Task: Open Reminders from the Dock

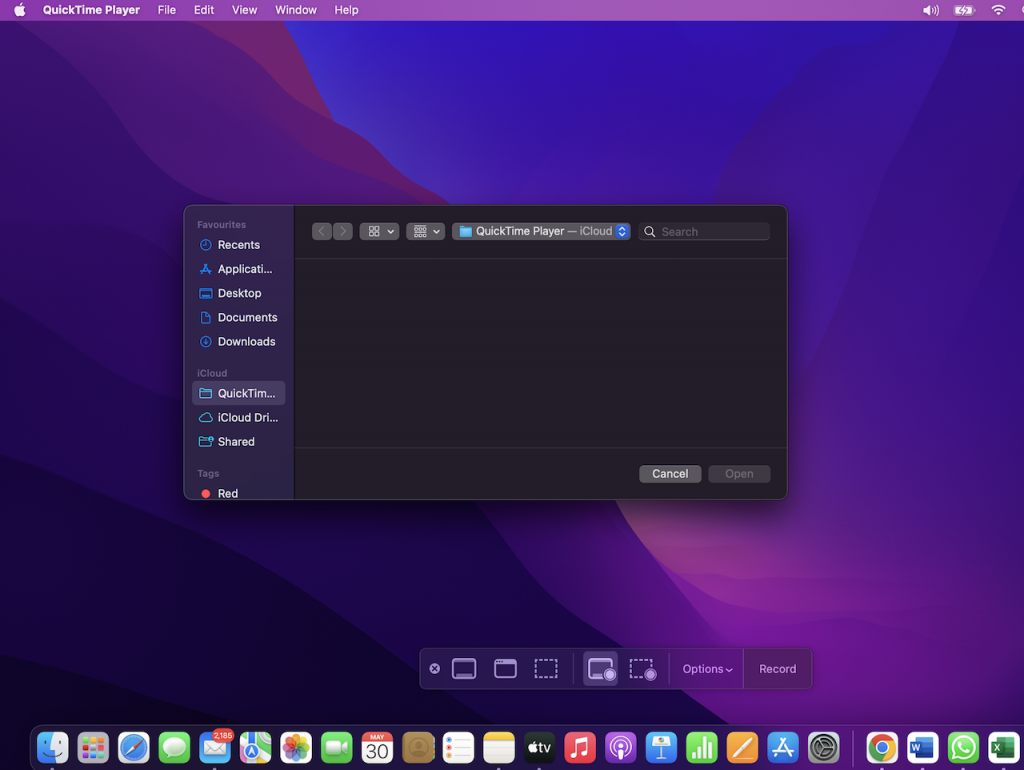Action: [x=458, y=747]
